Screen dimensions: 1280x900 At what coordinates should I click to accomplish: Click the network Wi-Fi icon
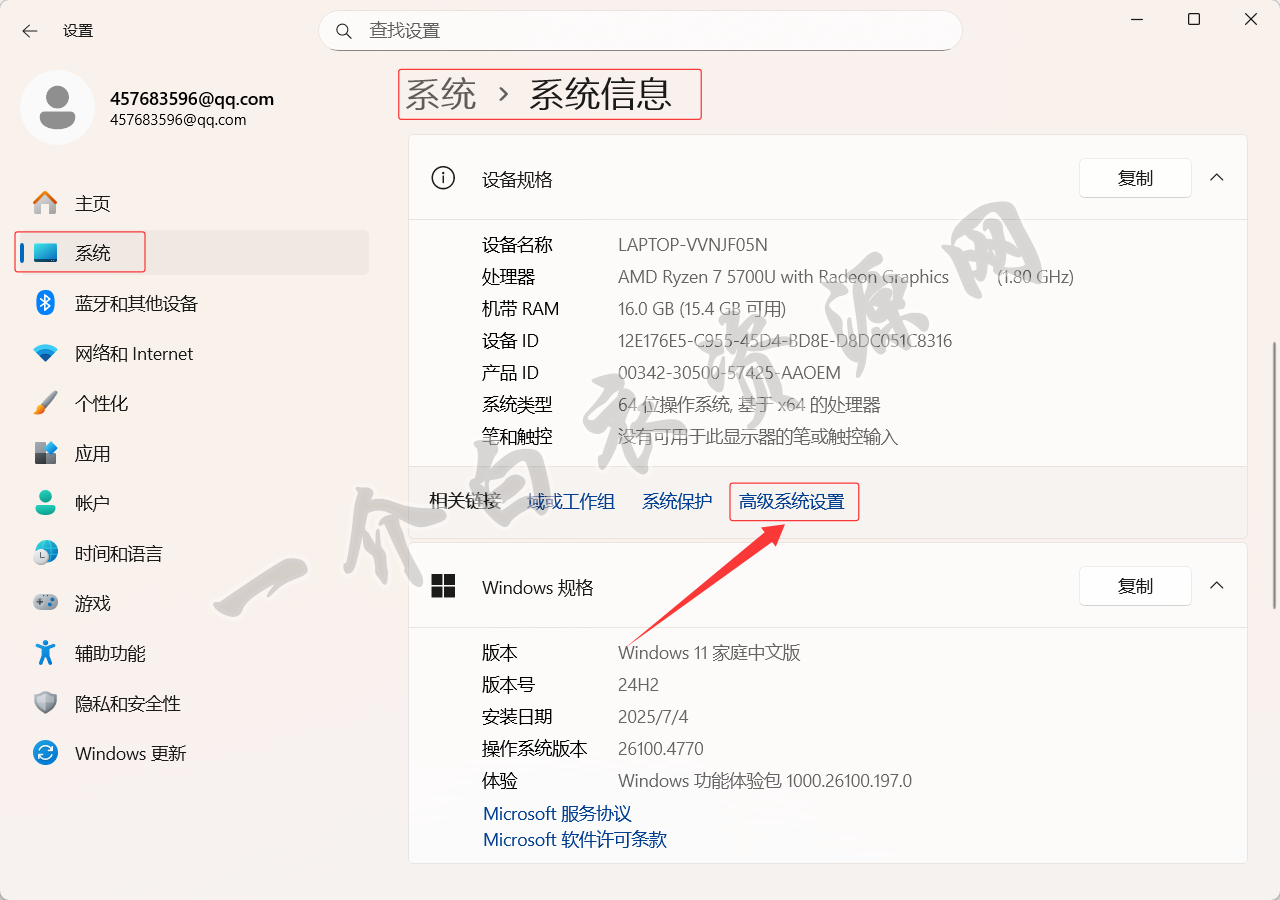pos(45,353)
